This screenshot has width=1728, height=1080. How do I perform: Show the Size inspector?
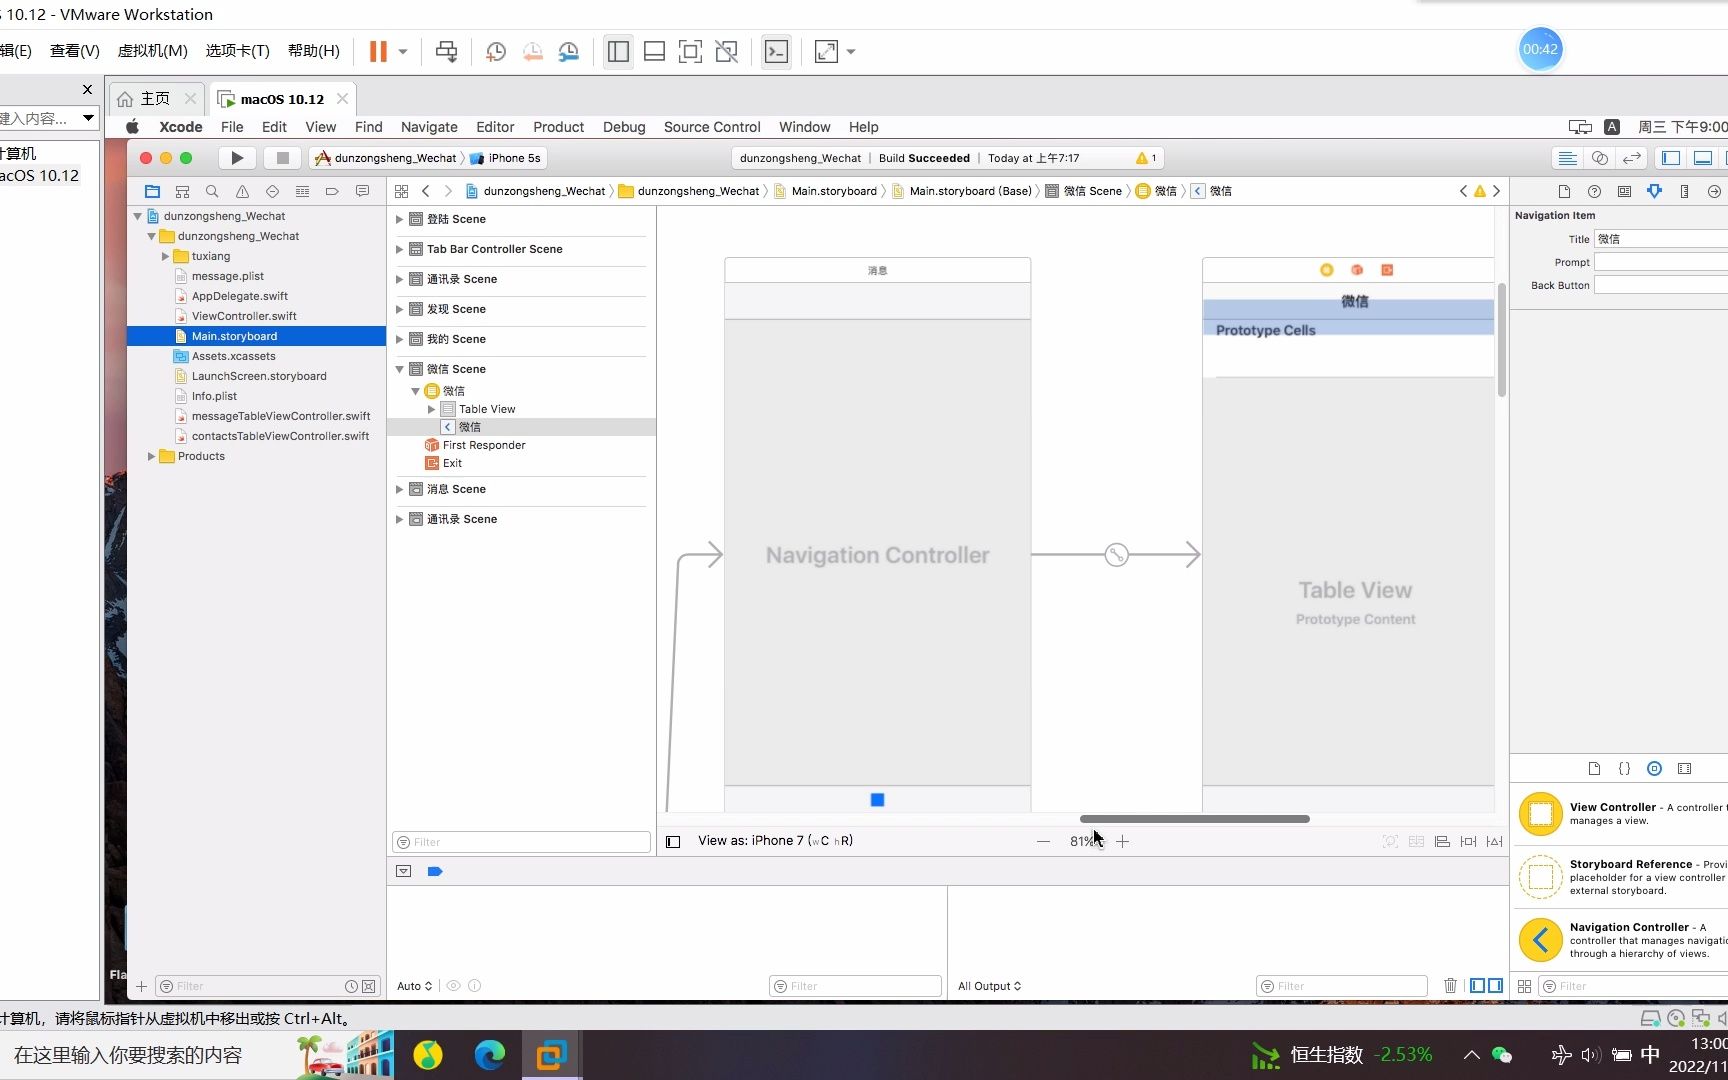1684,191
